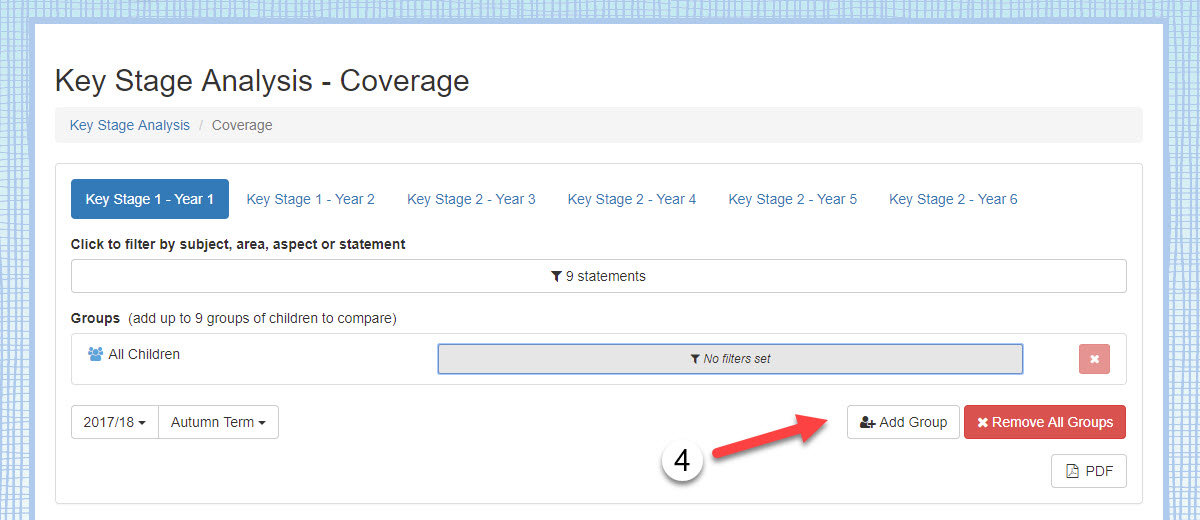Open the Key Stage 2 - Year 6 tab

pyautogui.click(x=953, y=199)
